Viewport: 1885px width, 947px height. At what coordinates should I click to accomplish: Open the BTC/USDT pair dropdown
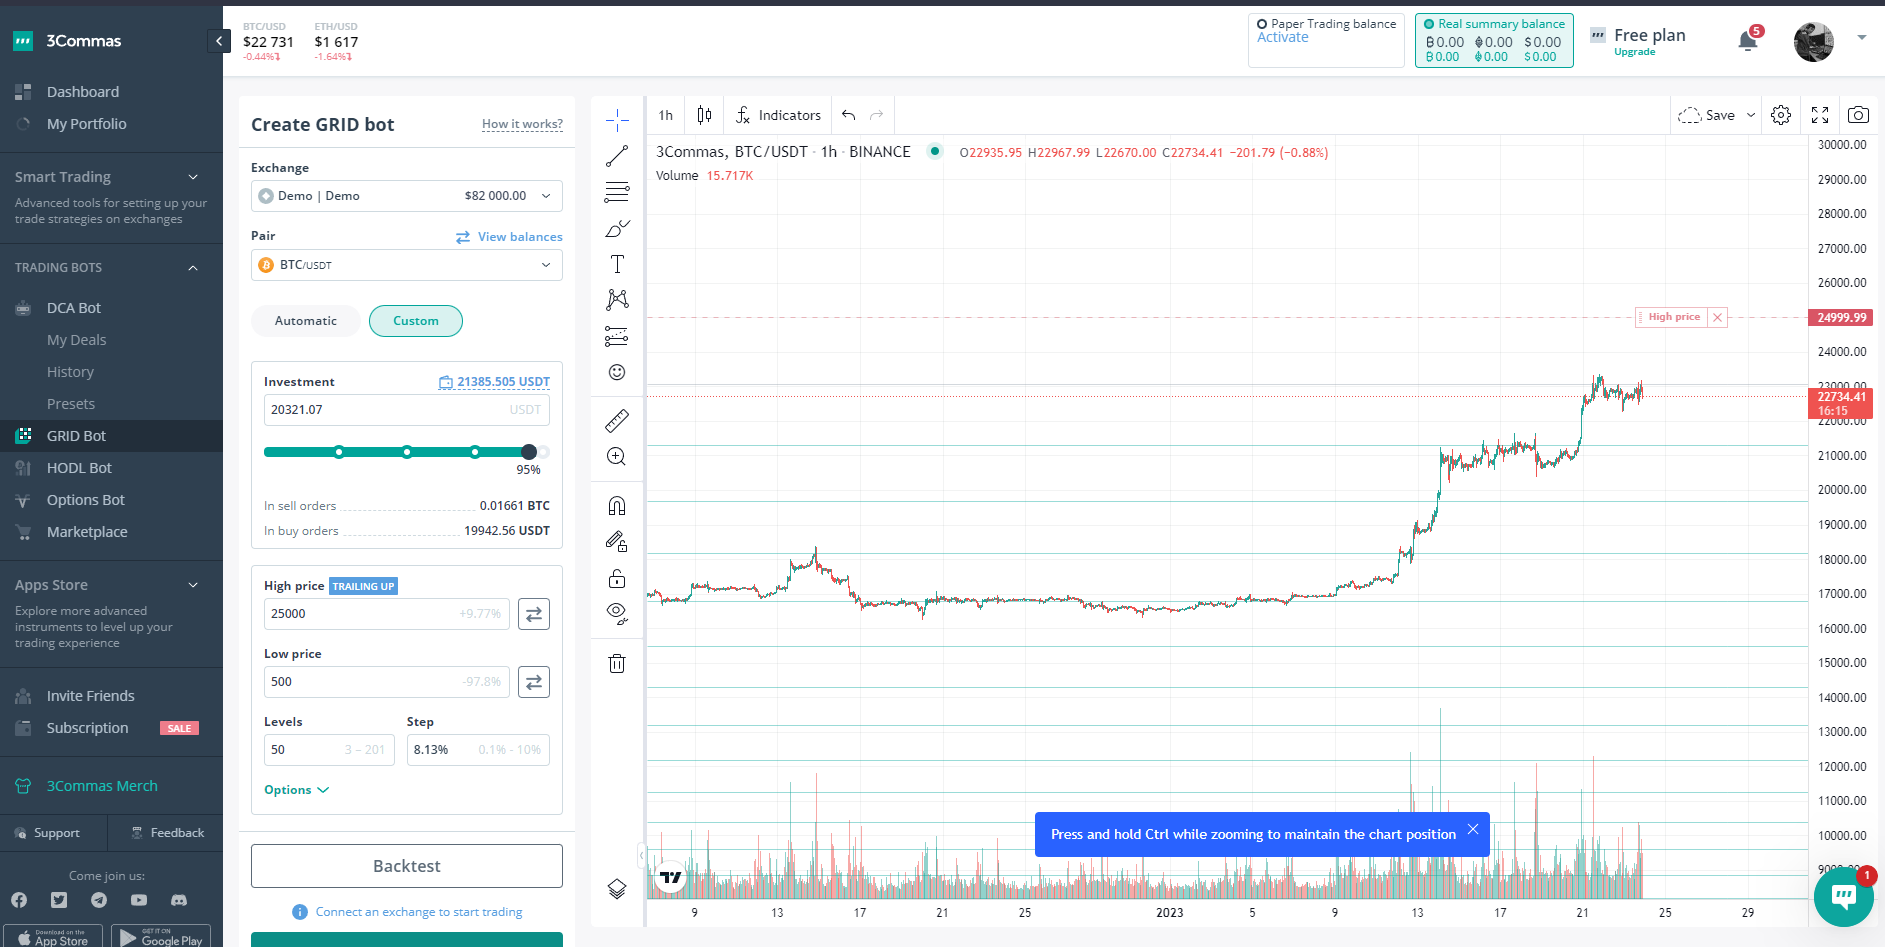point(406,265)
